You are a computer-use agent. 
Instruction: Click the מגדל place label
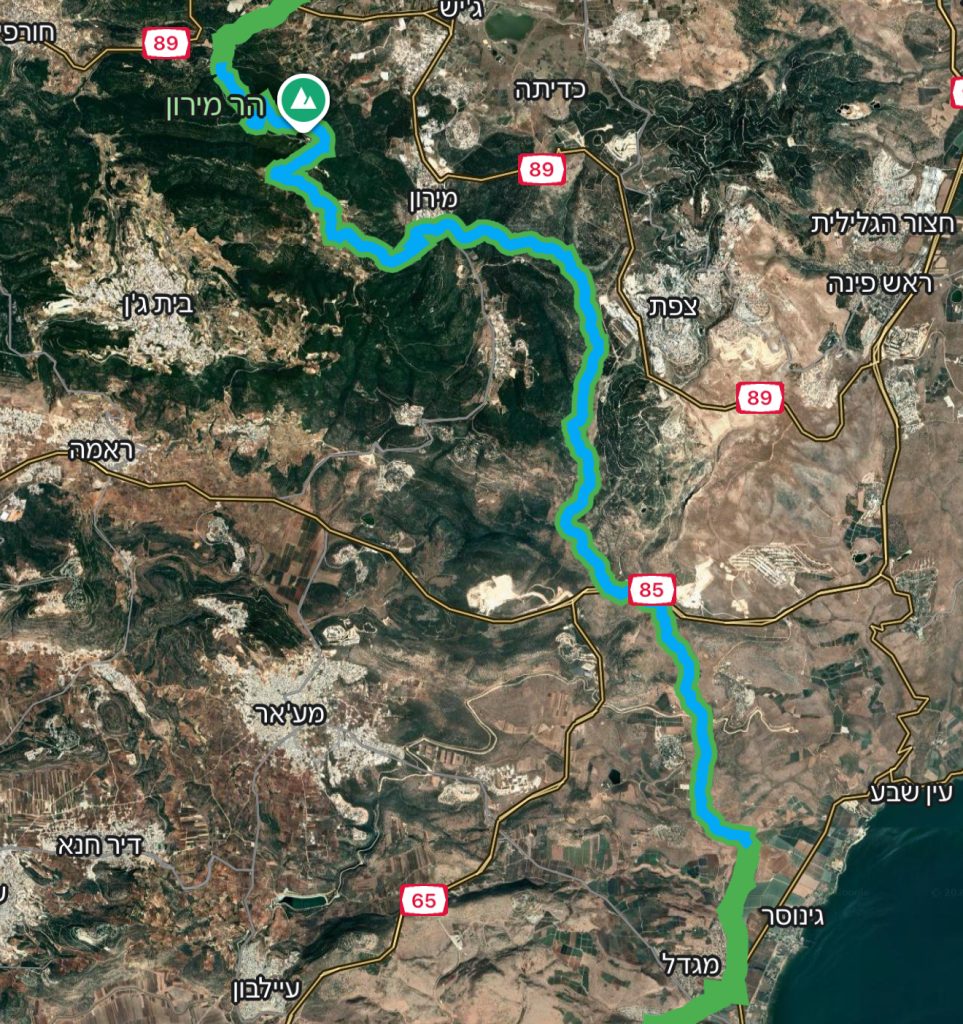click(691, 964)
